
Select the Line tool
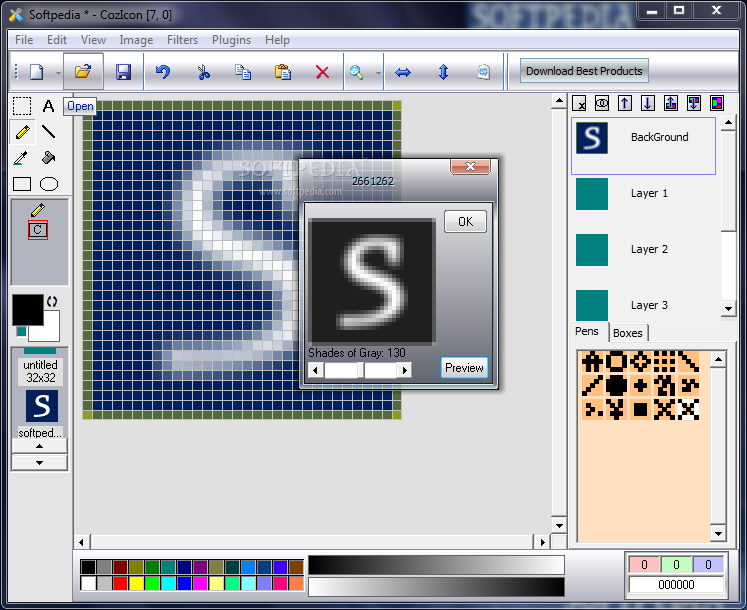49,132
